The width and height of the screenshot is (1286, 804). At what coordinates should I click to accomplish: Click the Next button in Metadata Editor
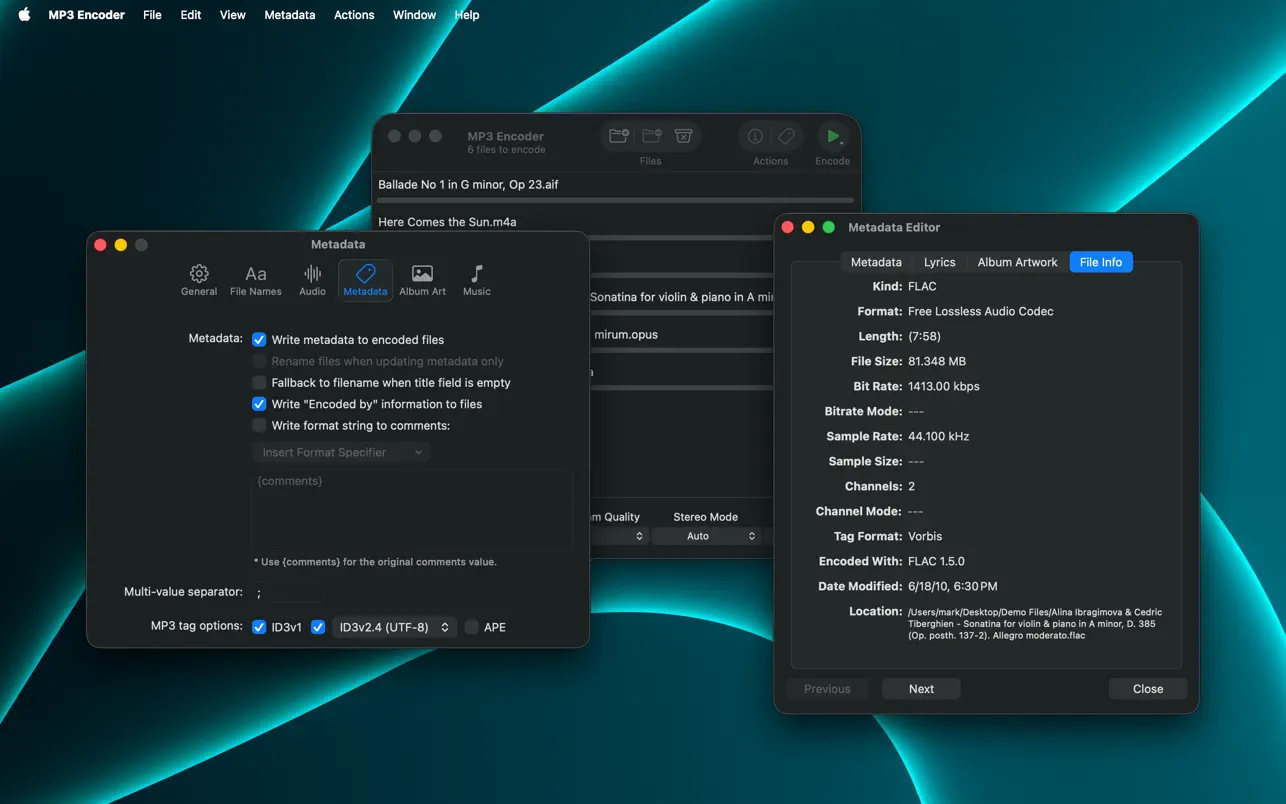coord(921,689)
